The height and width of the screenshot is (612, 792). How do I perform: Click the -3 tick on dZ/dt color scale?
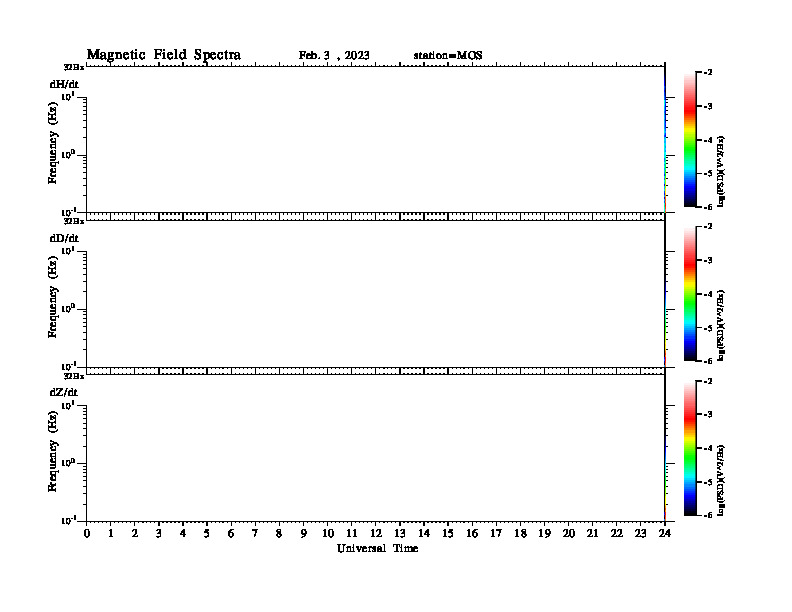point(708,415)
